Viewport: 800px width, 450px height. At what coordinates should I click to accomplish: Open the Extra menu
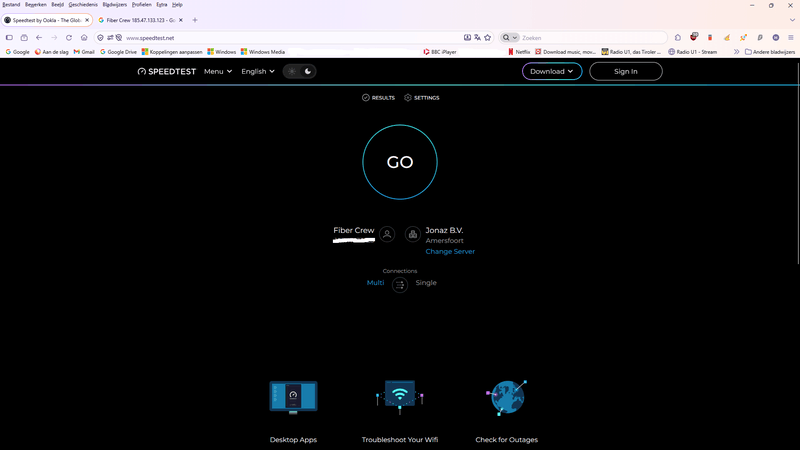[x=162, y=5]
